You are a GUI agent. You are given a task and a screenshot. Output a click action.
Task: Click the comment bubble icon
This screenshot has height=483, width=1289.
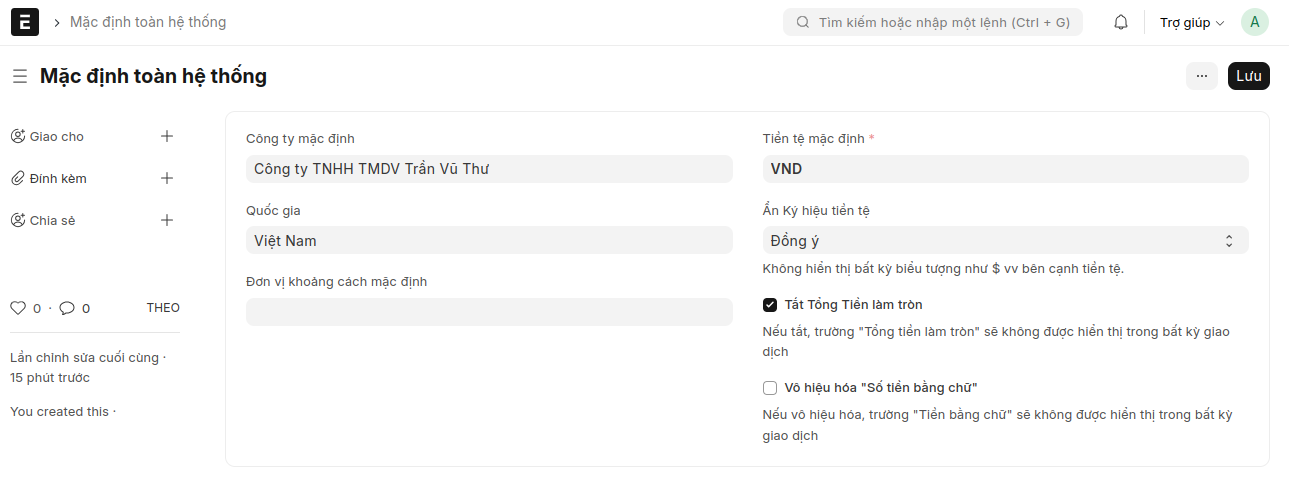pos(67,308)
